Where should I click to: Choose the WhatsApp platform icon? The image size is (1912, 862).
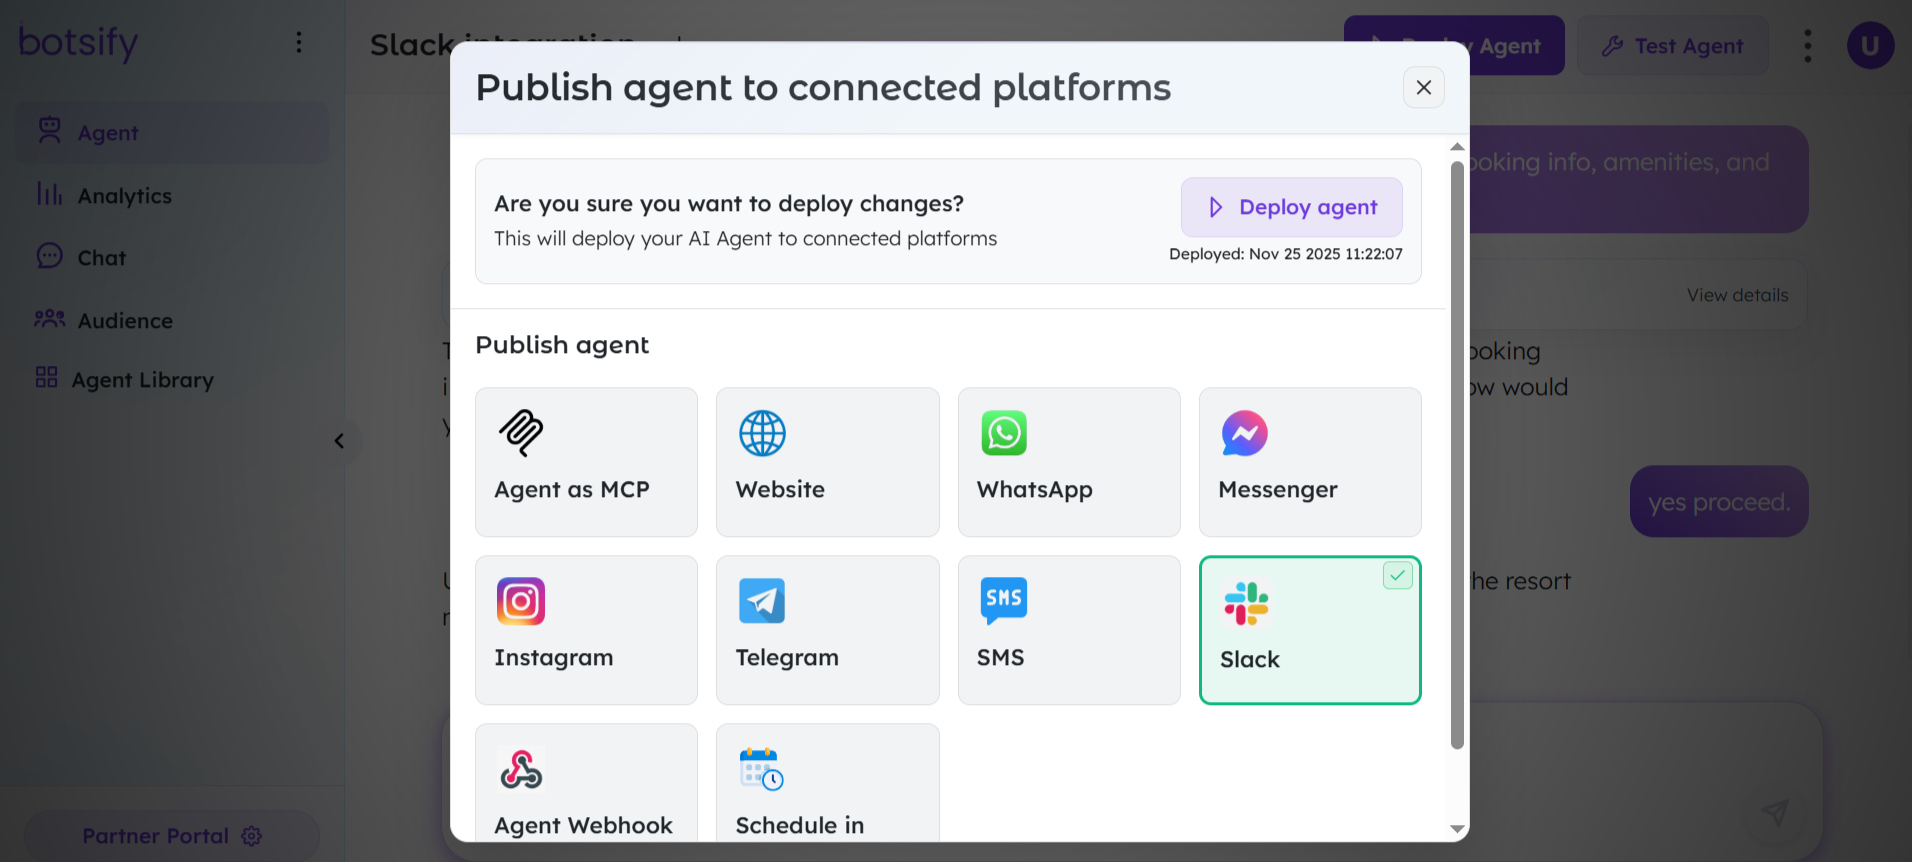point(1004,433)
